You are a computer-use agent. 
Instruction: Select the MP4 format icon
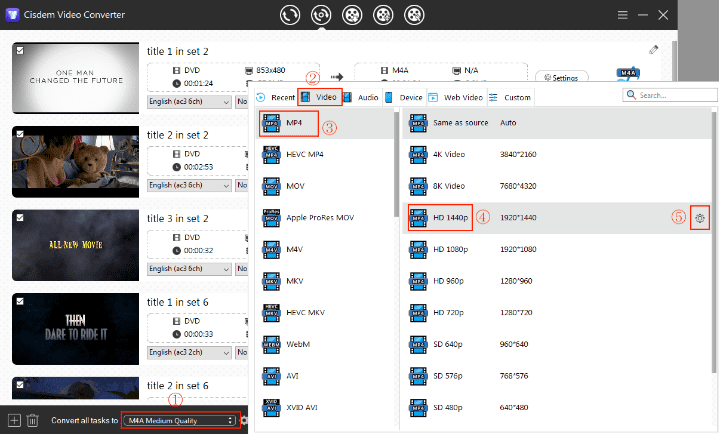tap(271, 123)
